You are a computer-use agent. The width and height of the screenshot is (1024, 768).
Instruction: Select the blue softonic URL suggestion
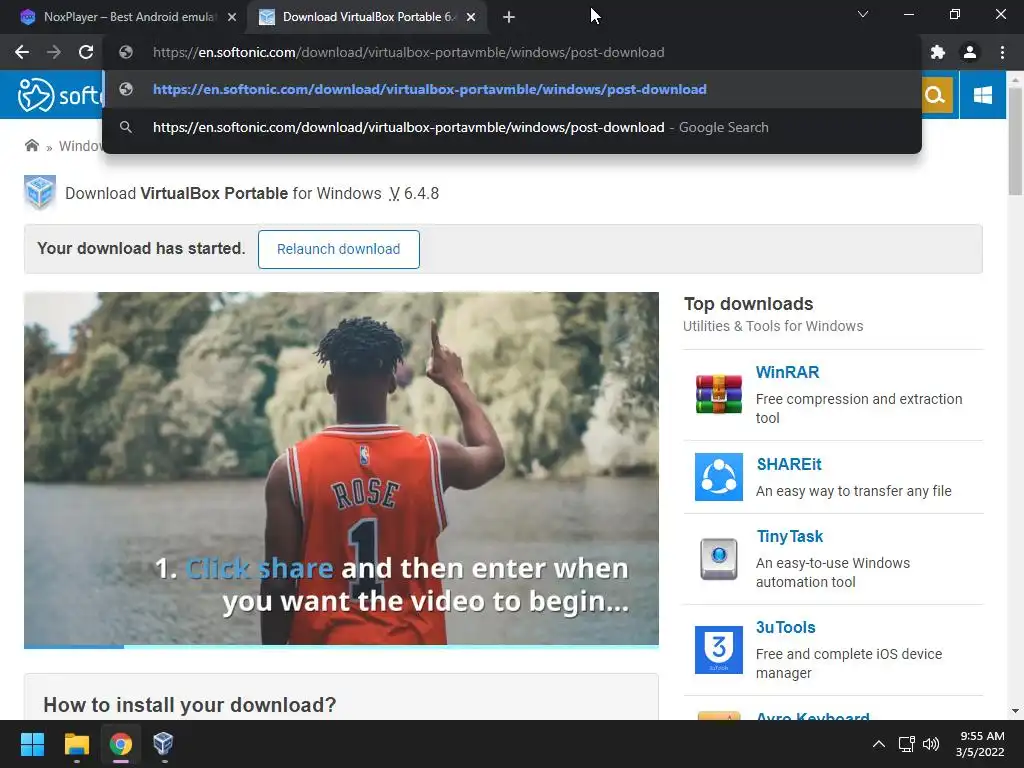coord(512,89)
